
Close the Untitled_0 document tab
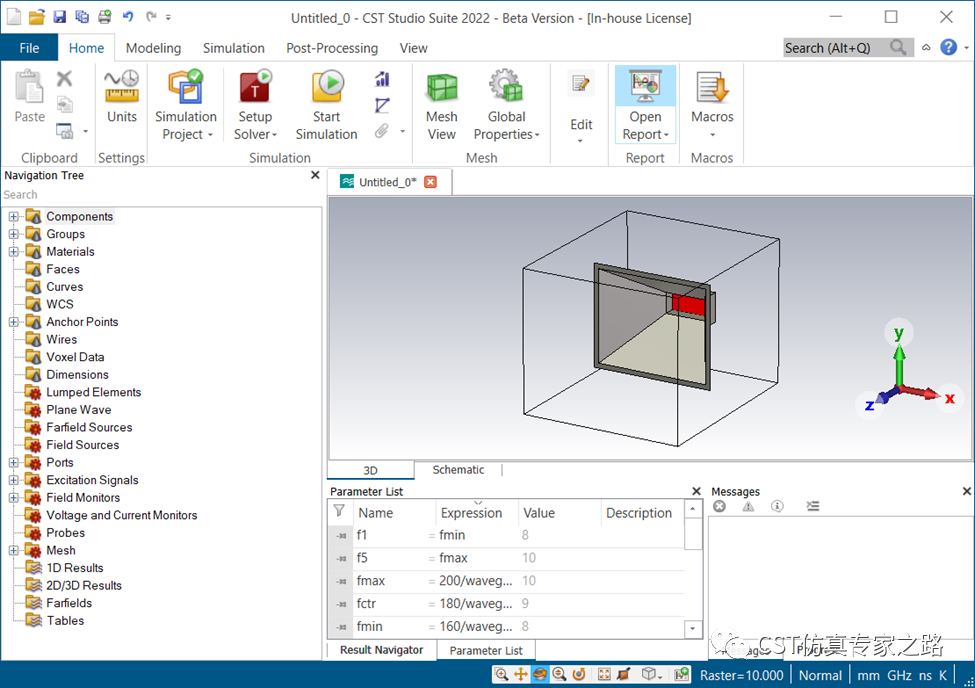coord(430,182)
